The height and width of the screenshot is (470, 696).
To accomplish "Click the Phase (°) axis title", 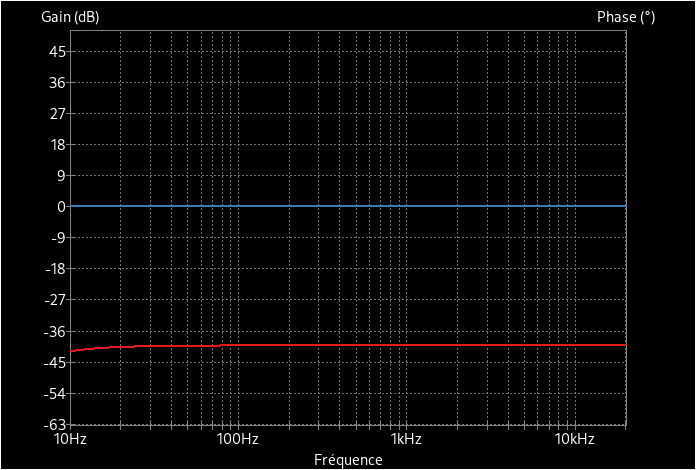I will [626, 17].
